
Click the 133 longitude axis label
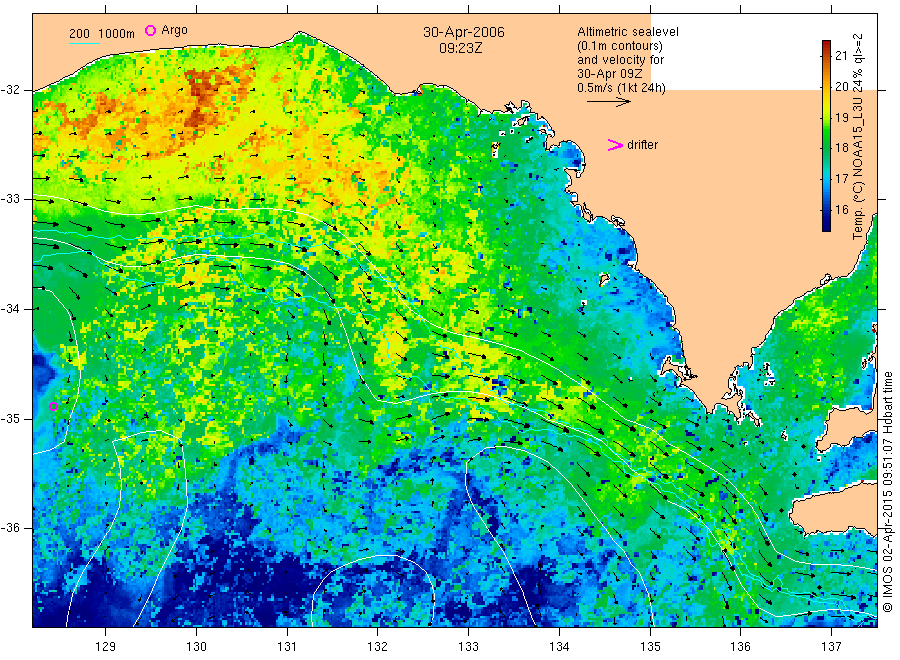click(468, 647)
